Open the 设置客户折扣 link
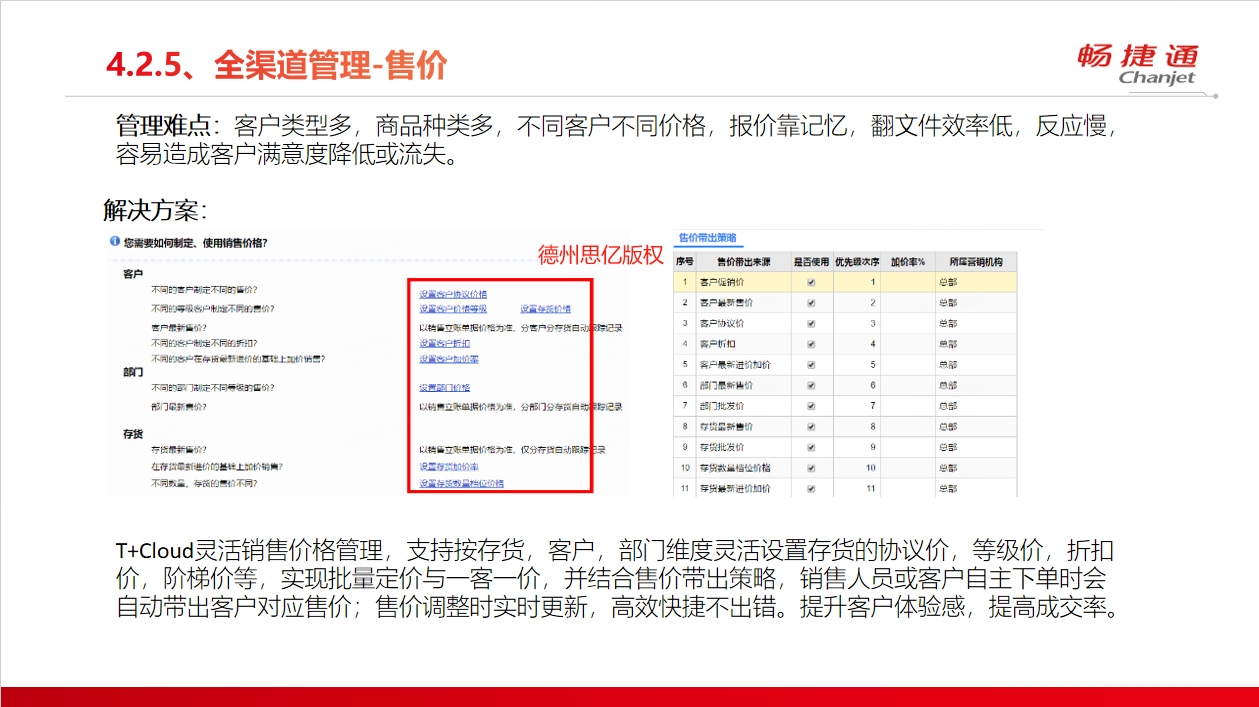The width and height of the screenshot is (1259, 707). tap(444, 343)
